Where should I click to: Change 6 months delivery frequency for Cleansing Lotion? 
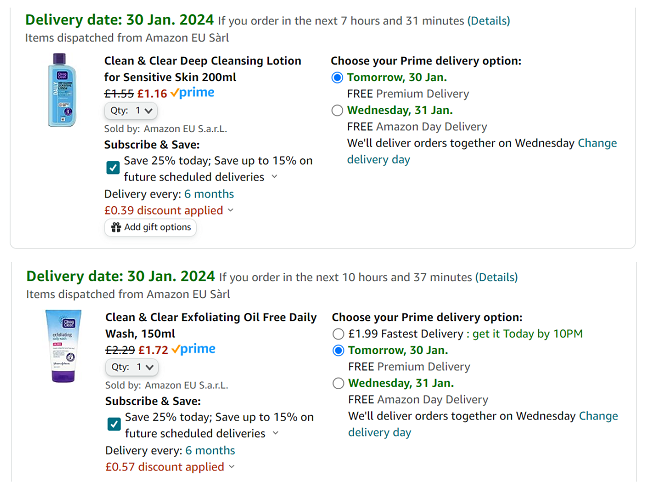tap(209, 194)
